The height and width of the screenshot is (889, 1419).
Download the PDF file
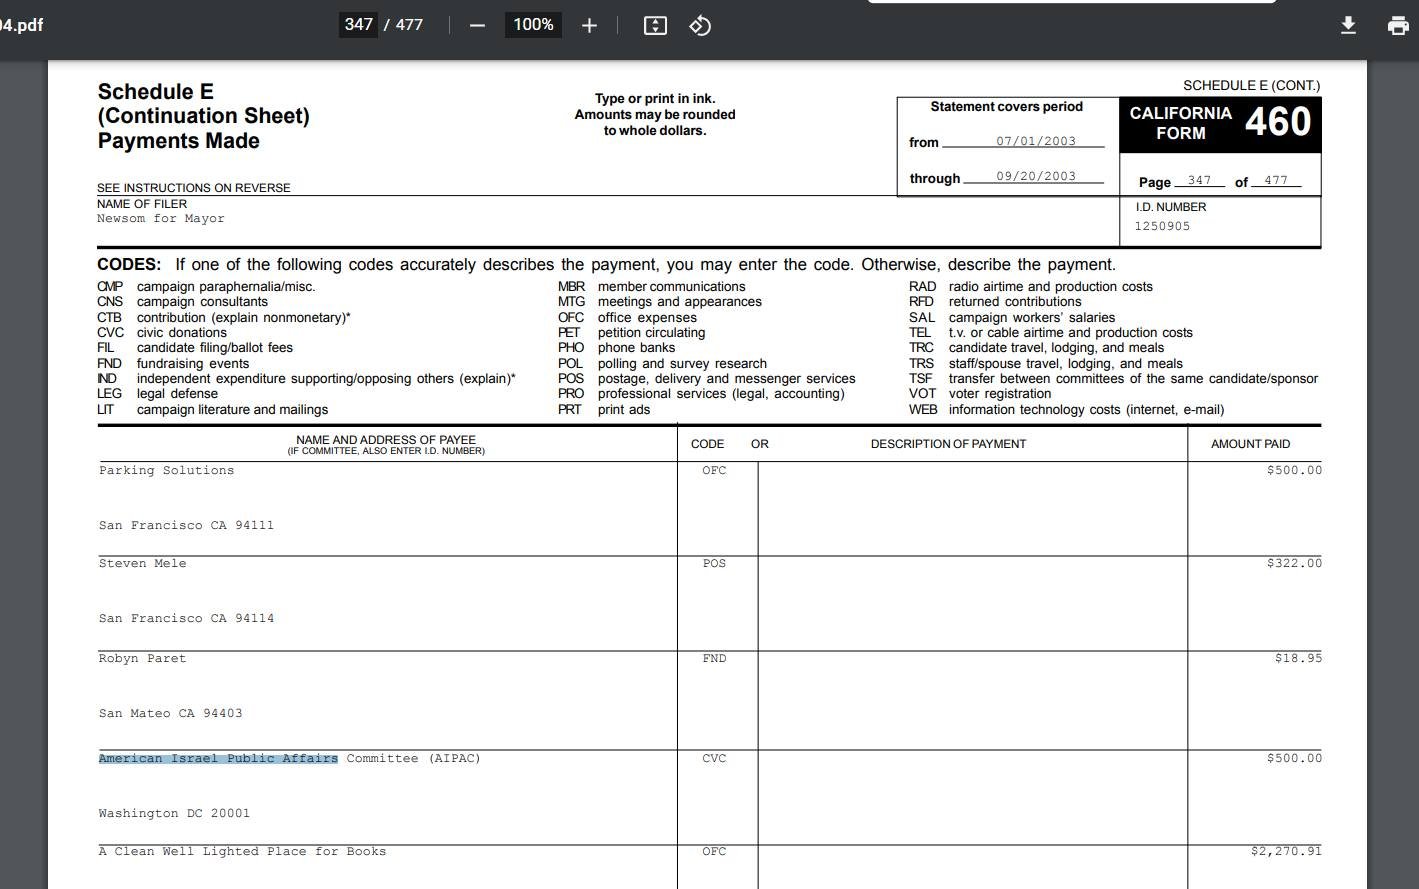(1348, 26)
